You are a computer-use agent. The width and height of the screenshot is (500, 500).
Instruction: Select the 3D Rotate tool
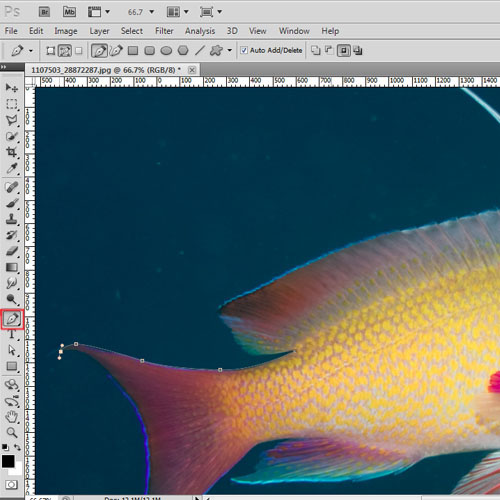click(x=12, y=385)
